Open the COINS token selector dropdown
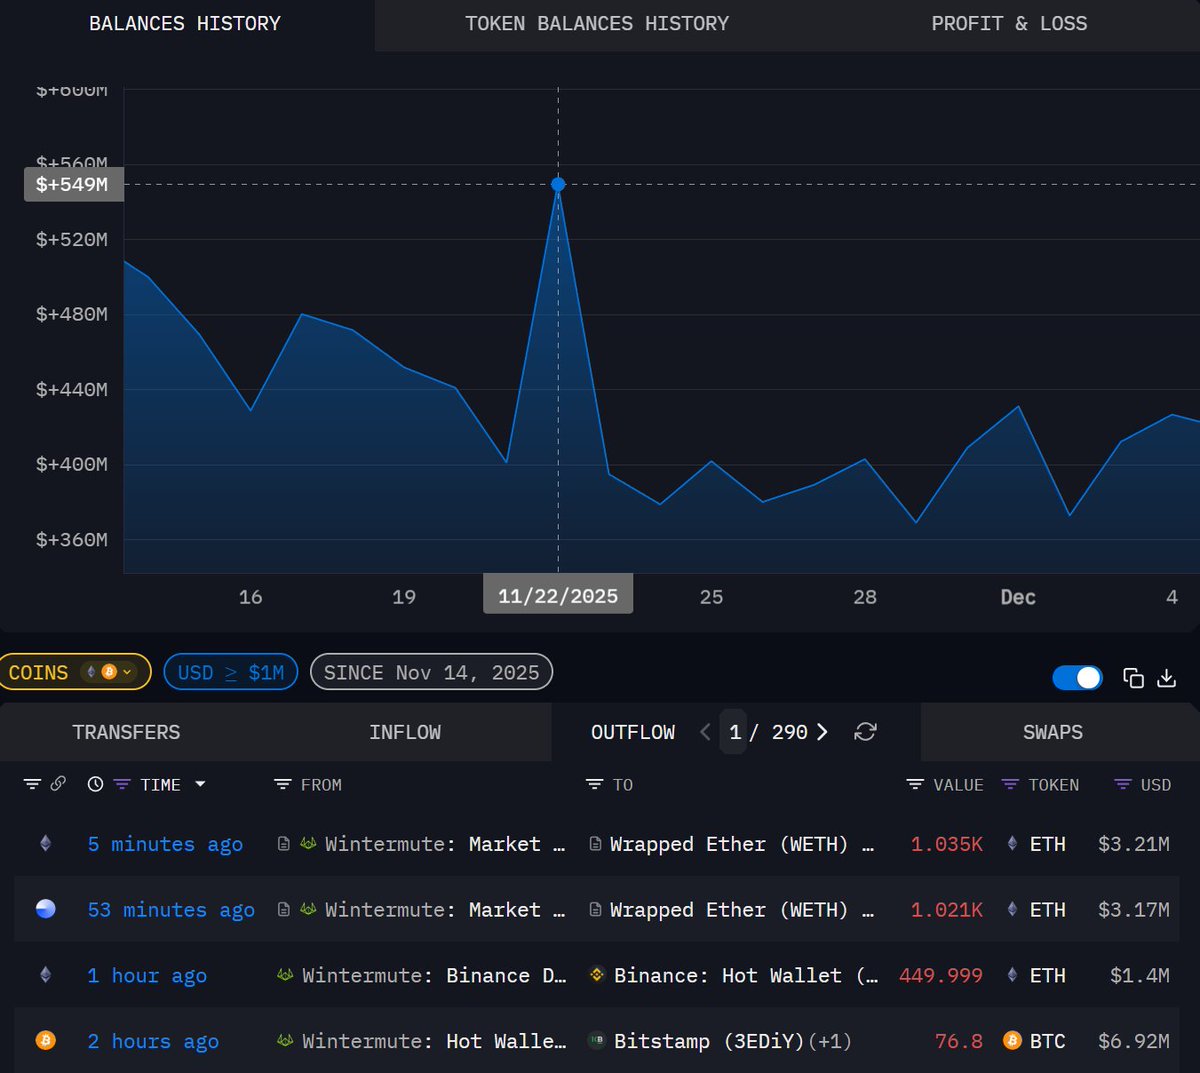This screenshot has height=1073, width=1200. [75, 672]
